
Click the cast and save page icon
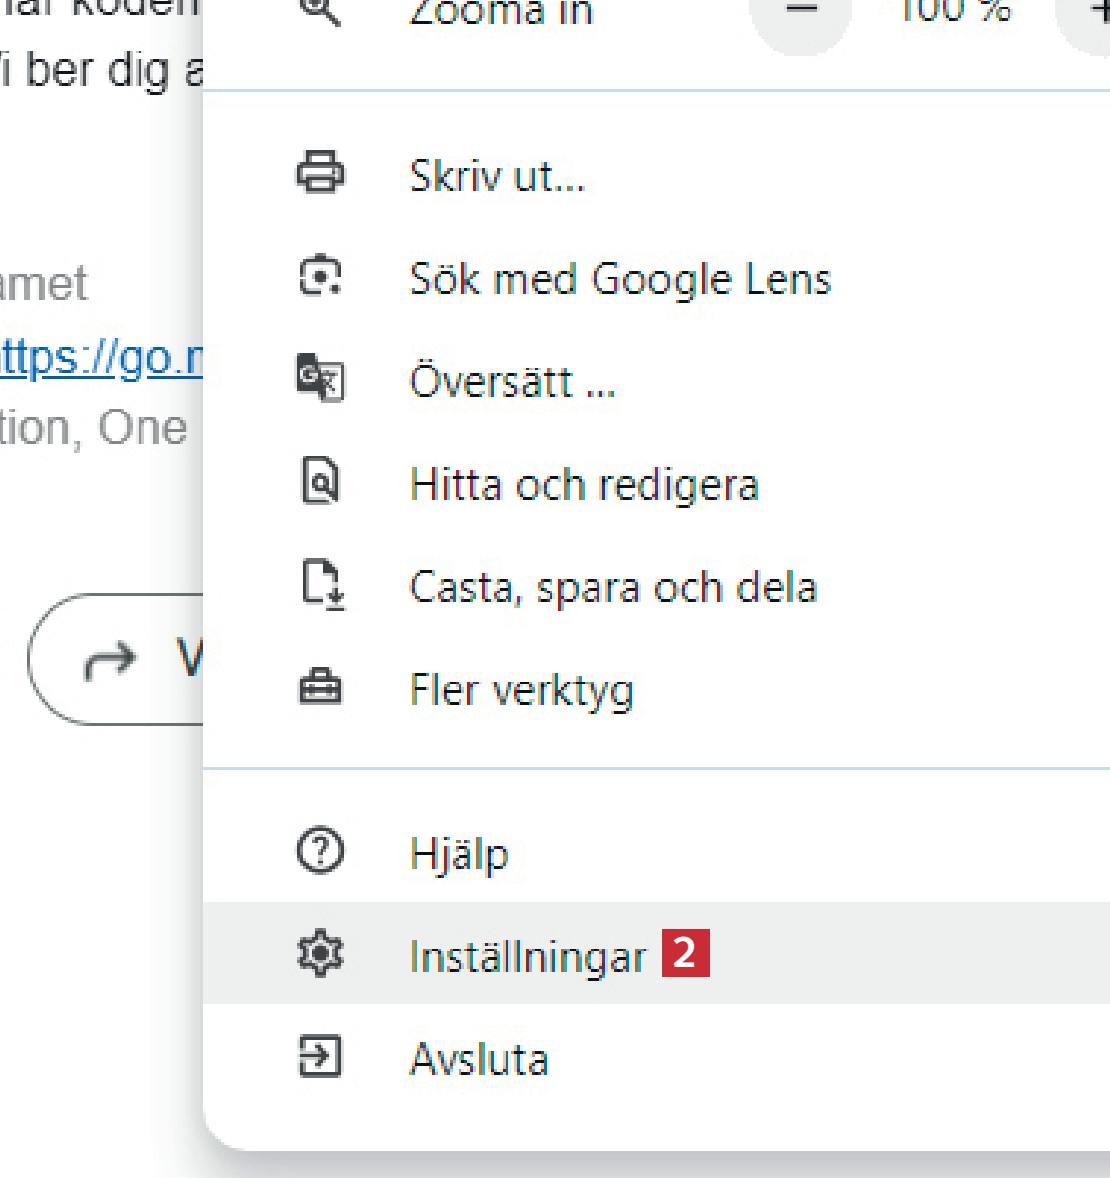pyautogui.click(x=321, y=586)
